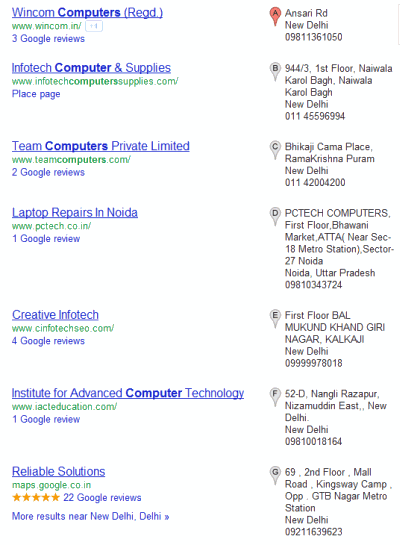Click map marker F for Nangli Razapur
400x545 pixels.
[275, 397]
